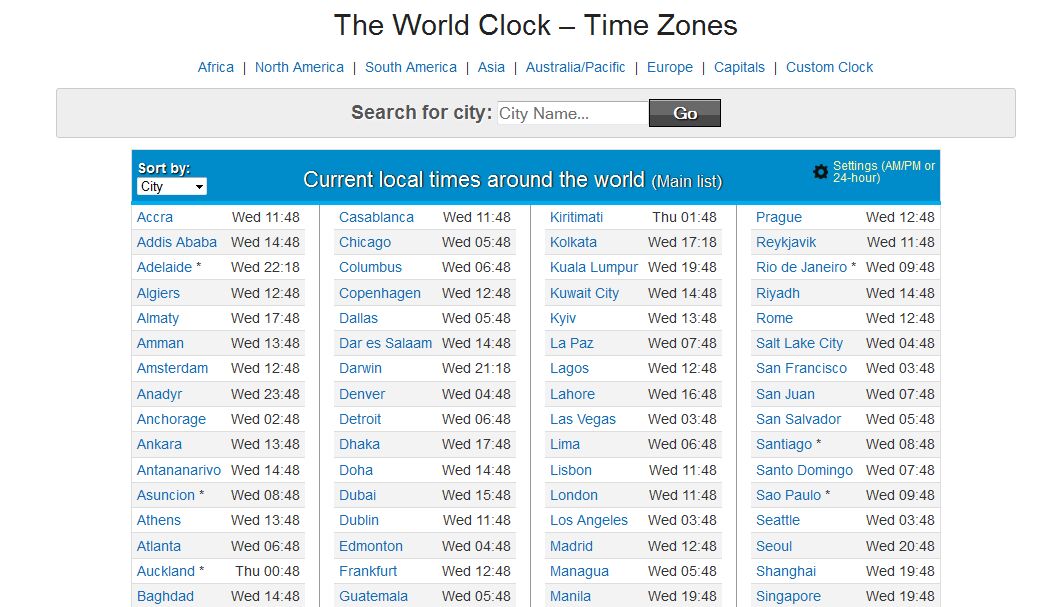Click the Antananarivo city link
This screenshot has width=1039, height=607.
[179, 470]
